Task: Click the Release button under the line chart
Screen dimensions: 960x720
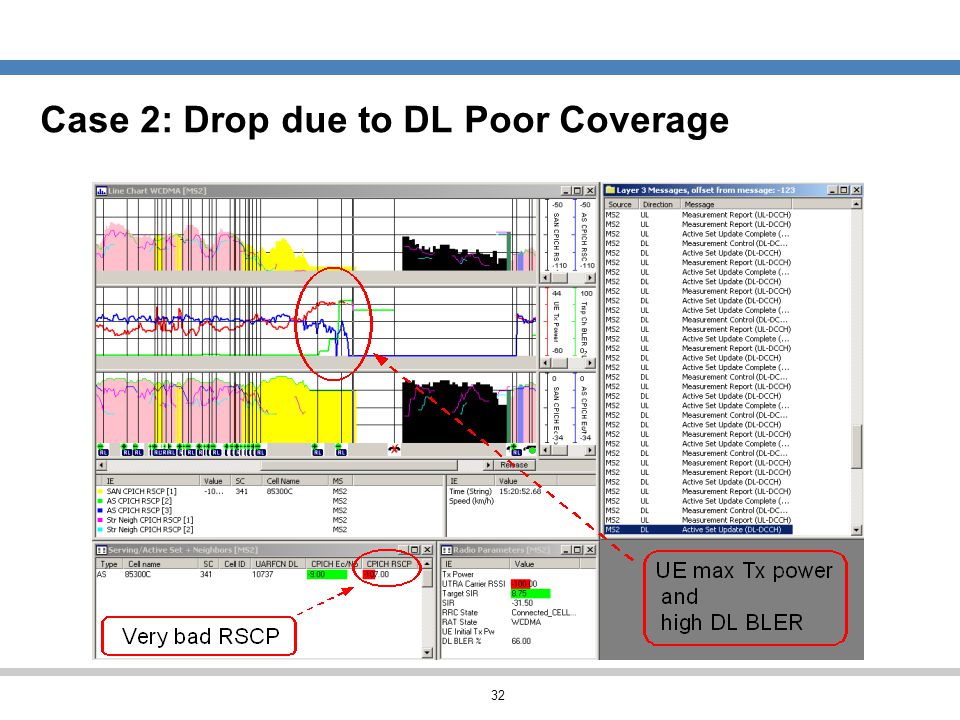Action: 514,465
